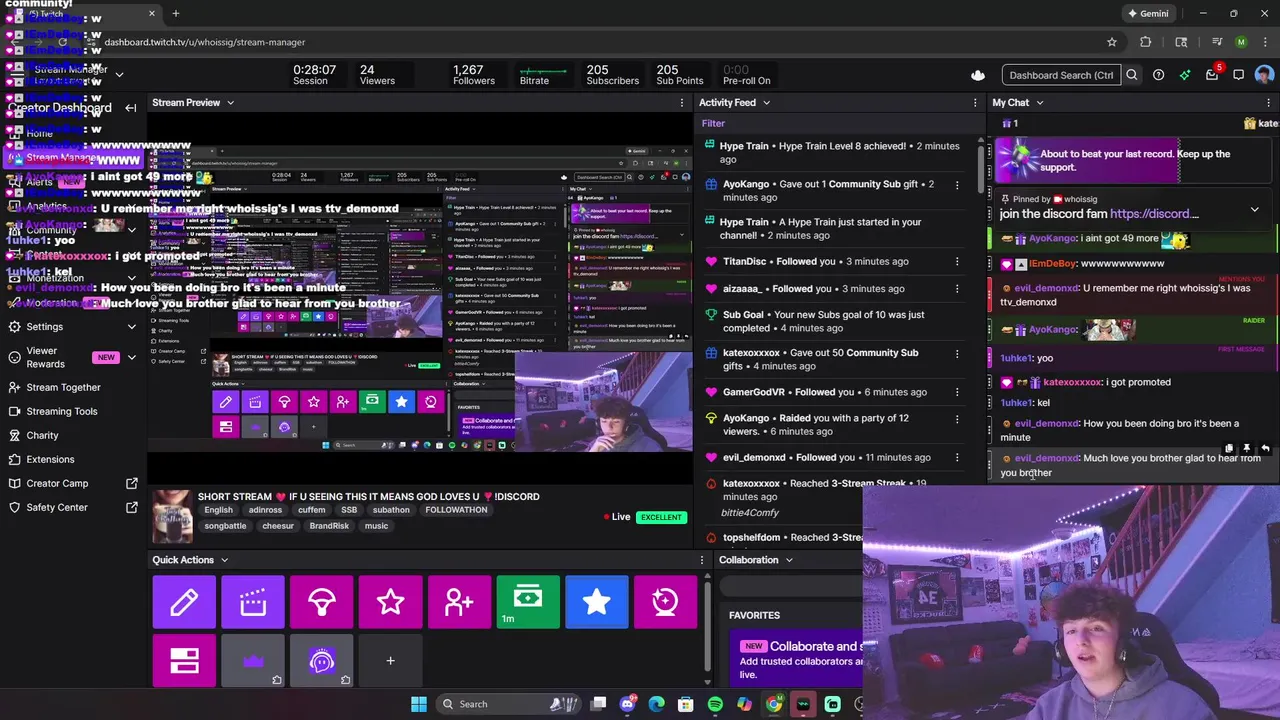The image size is (1280, 720).
Task: Open Stream Preview panel options kebab
Action: [682, 103]
